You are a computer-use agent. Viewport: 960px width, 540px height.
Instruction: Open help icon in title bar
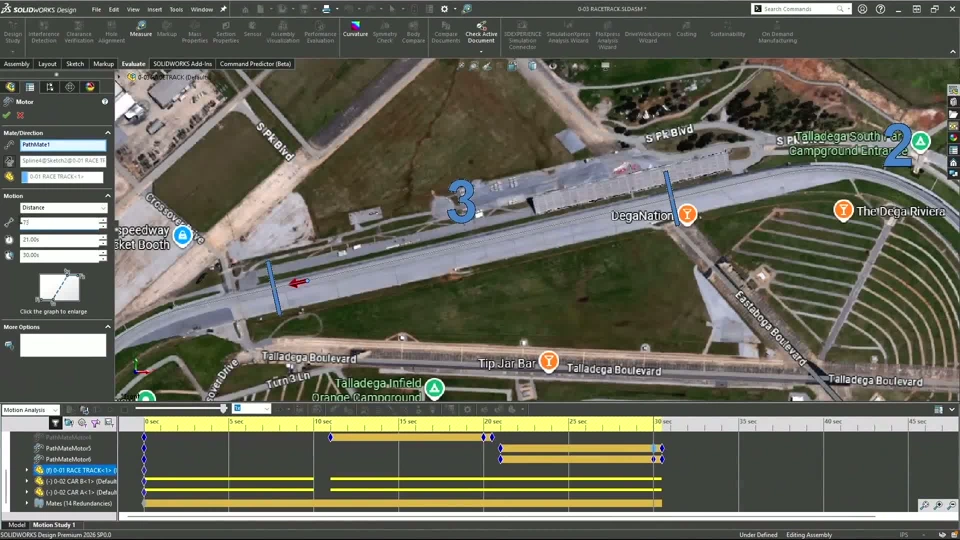tap(880, 9)
